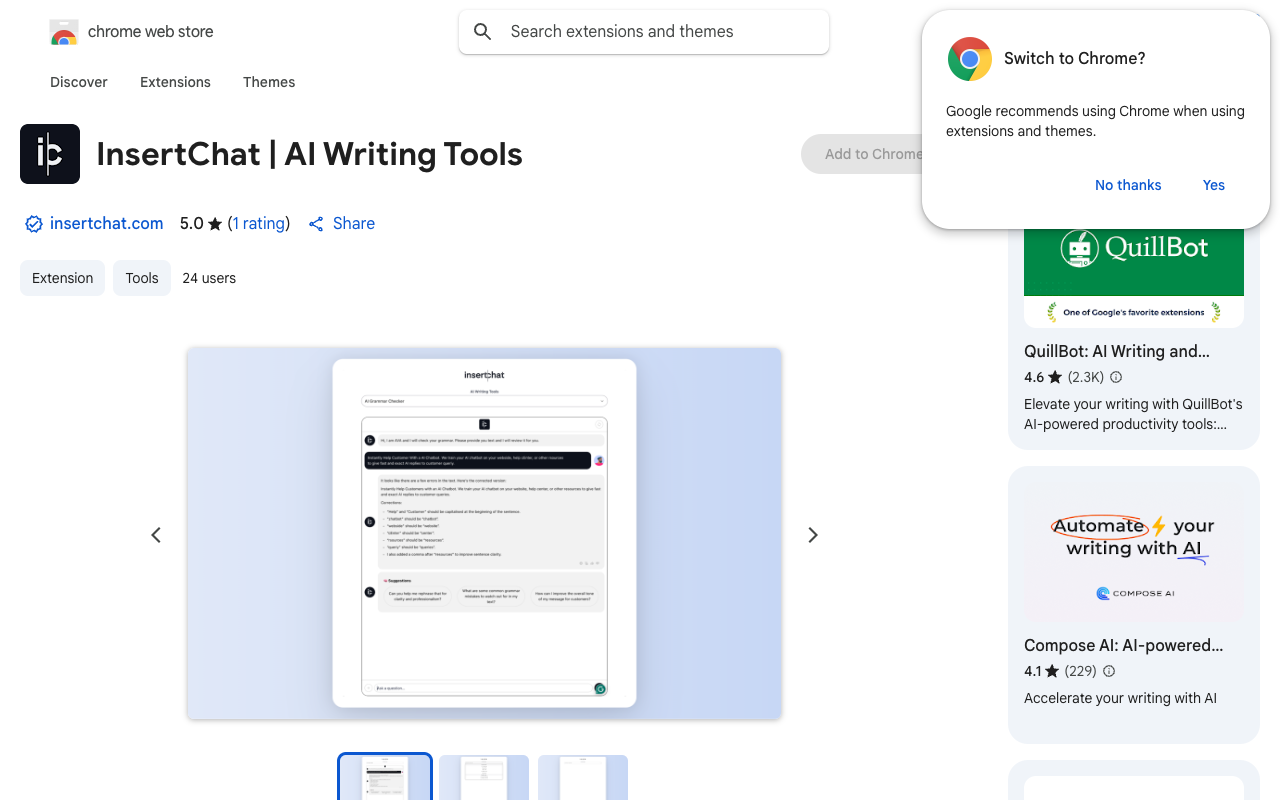
Task: Click the InsertChat extension logo icon
Action: [x=50, y=154]
